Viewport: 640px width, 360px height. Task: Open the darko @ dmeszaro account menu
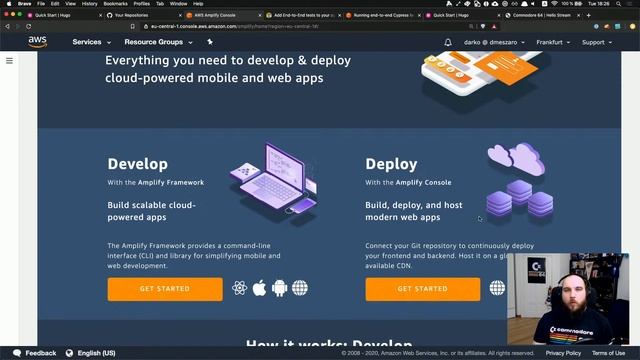(x=494, y=42)
